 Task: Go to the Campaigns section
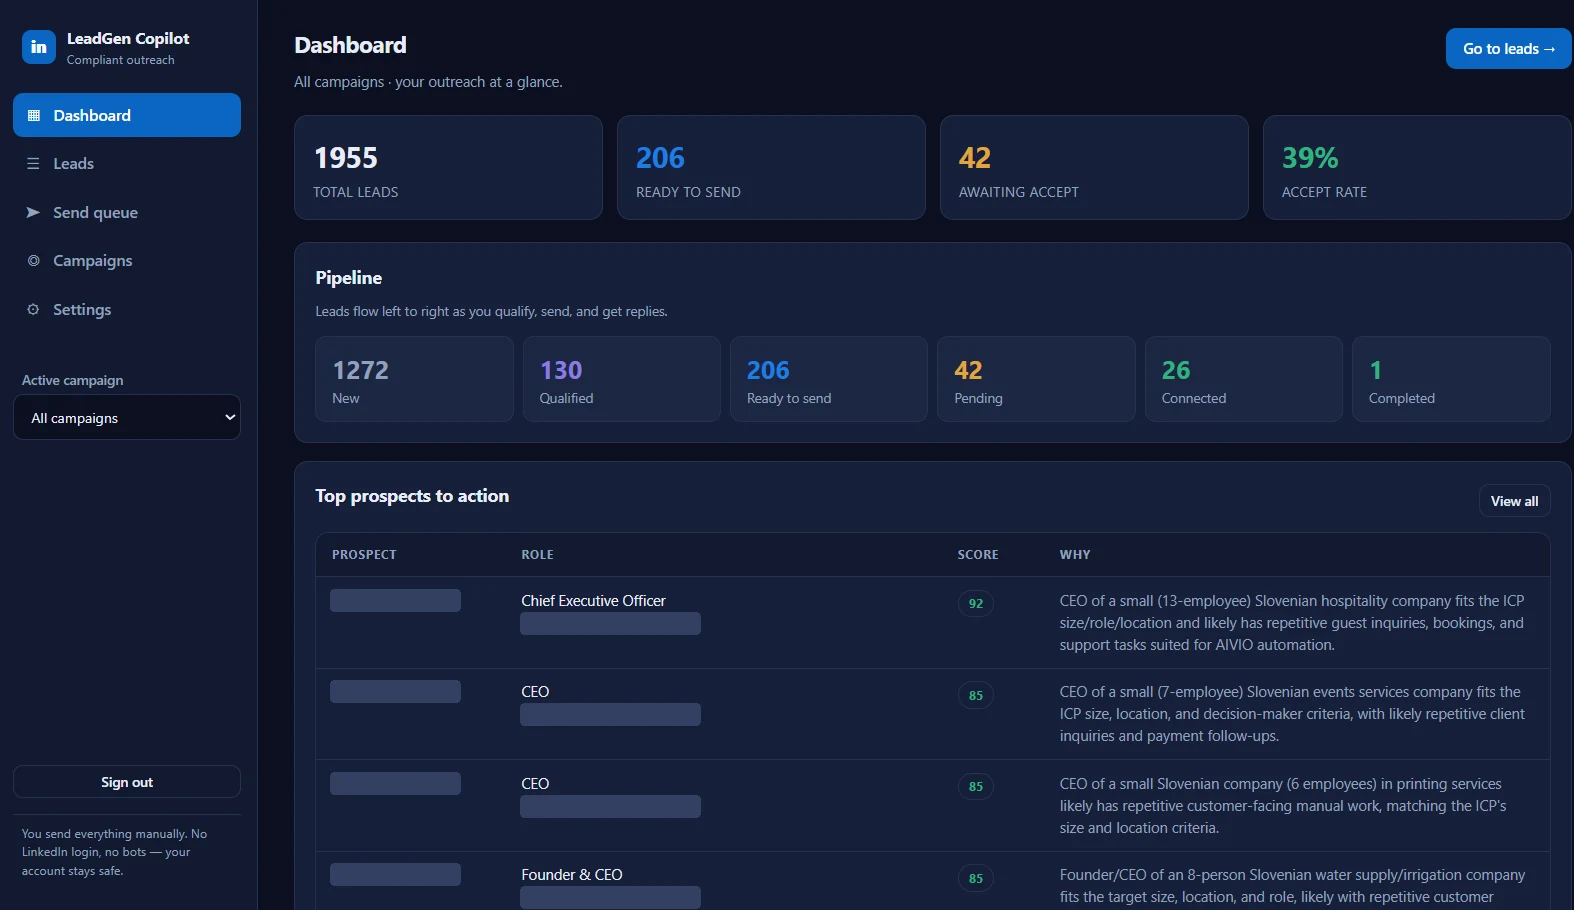127,260
